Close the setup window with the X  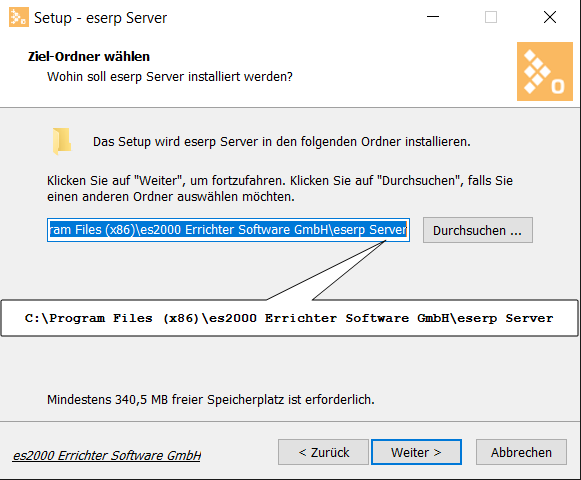pyautogui.click(x=550, y=17)
